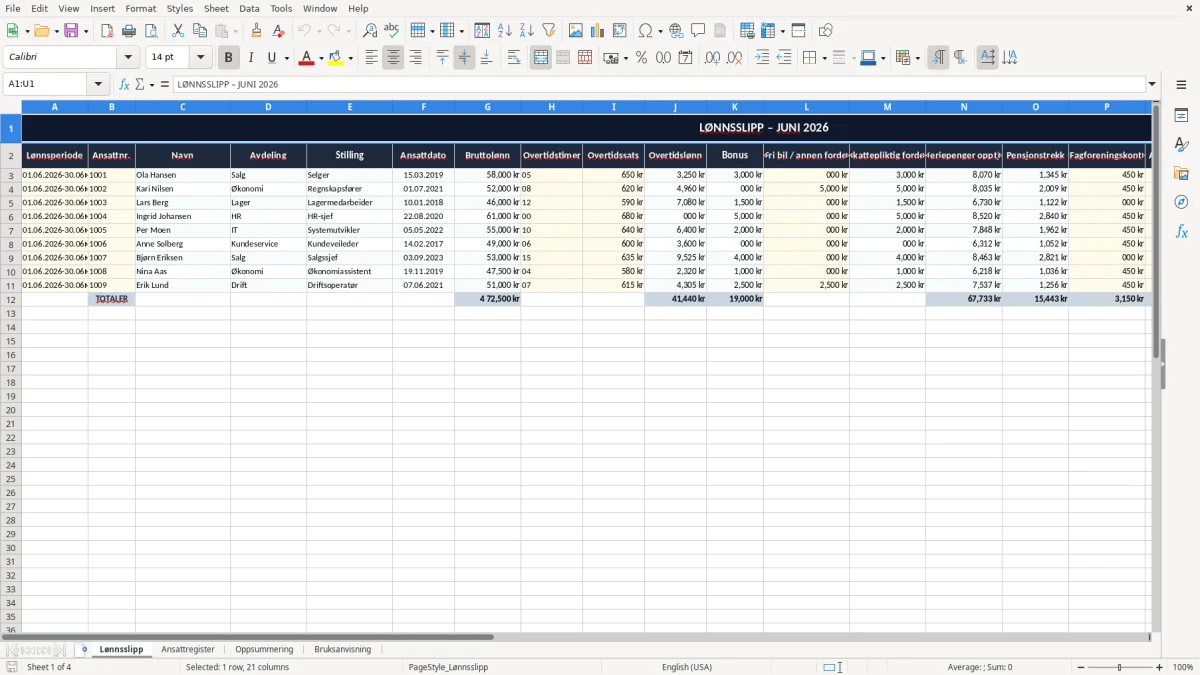Insert a comment

tap(698, 31)
